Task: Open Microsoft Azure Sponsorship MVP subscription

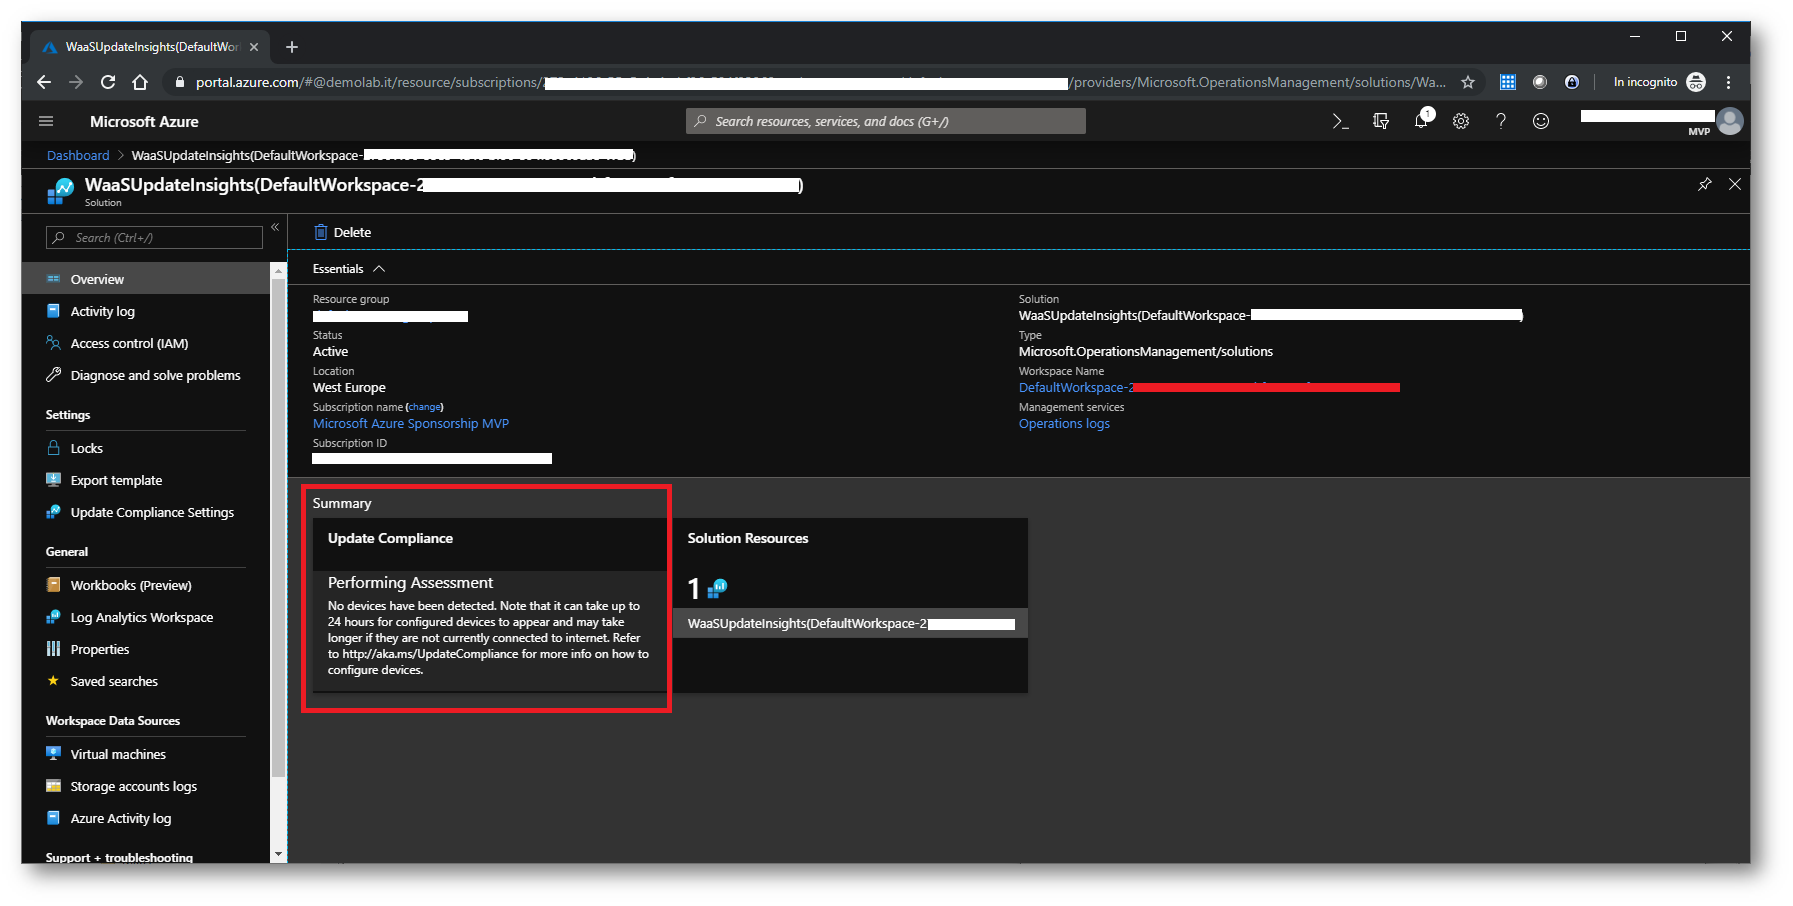Action: pos(411,424)
